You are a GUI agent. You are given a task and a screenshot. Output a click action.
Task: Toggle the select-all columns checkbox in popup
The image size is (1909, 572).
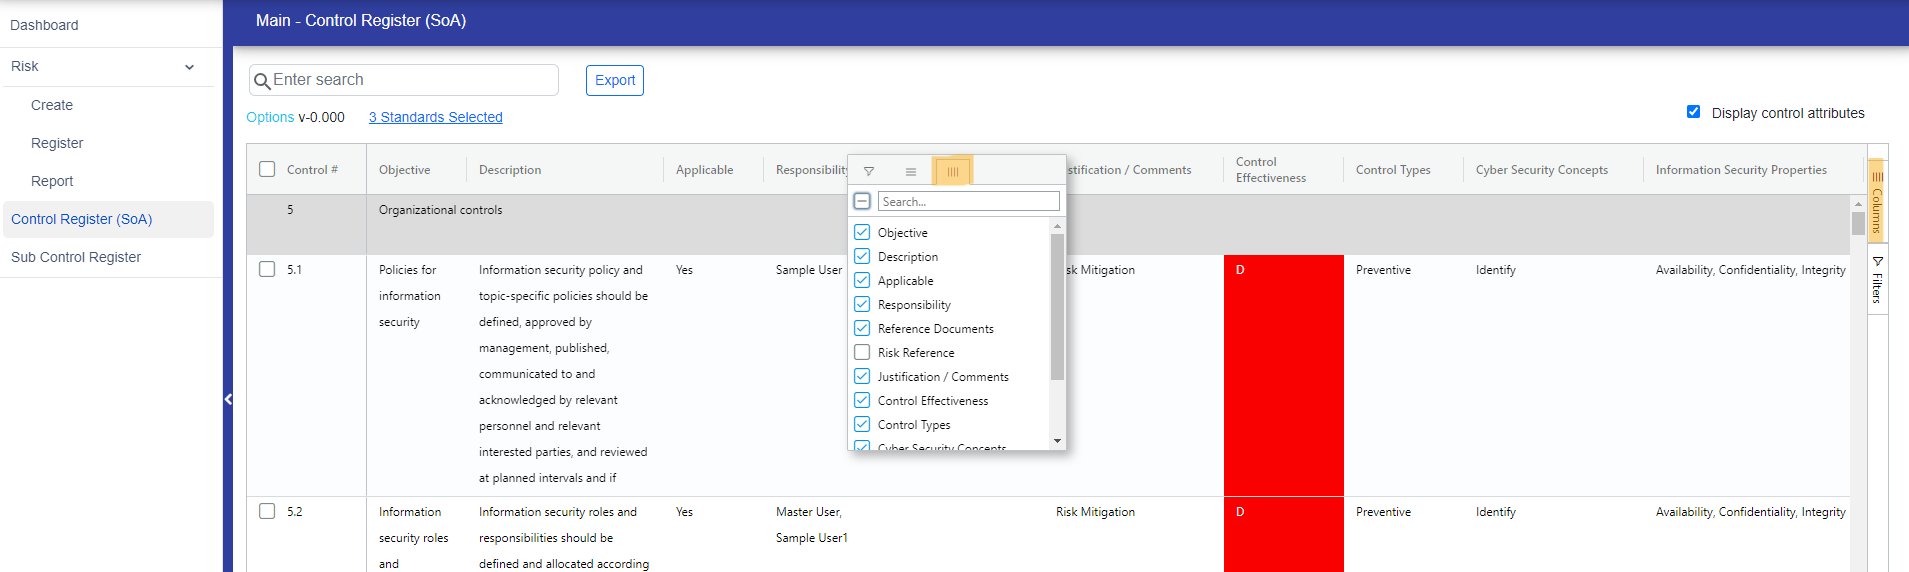(x=862, y=201)
